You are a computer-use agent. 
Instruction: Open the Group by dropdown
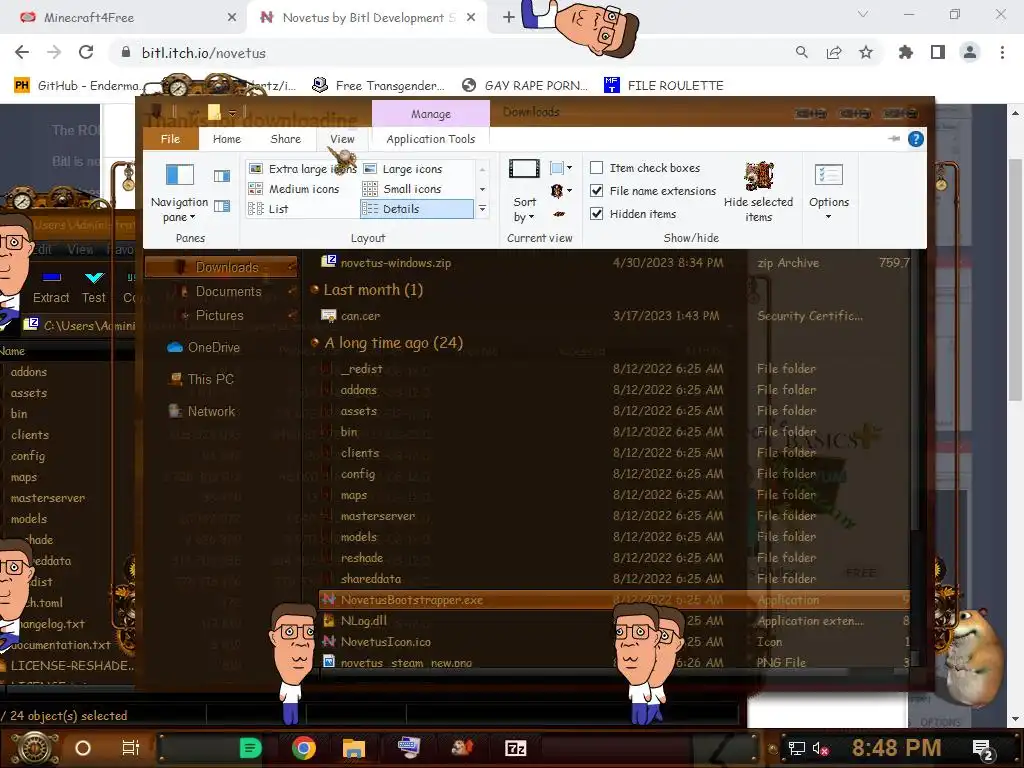561,168
